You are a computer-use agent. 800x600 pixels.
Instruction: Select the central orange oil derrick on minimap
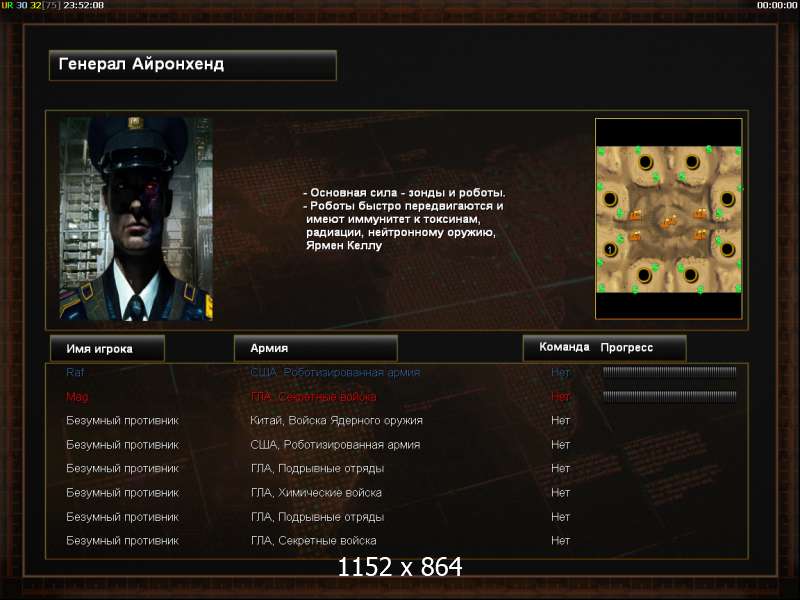669,221
